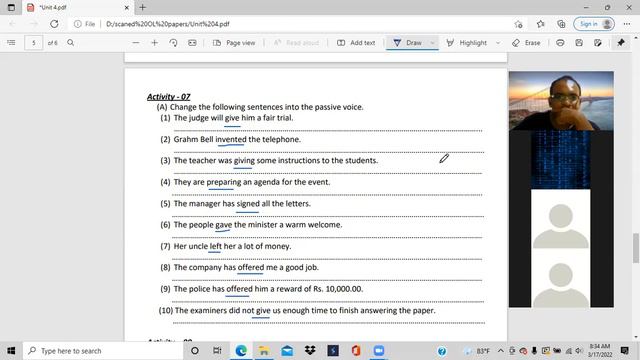Image resolution: width=640 pixels, height=360 pixels.
Task: Click the save-as PDF icon
Action: (598, 42)
